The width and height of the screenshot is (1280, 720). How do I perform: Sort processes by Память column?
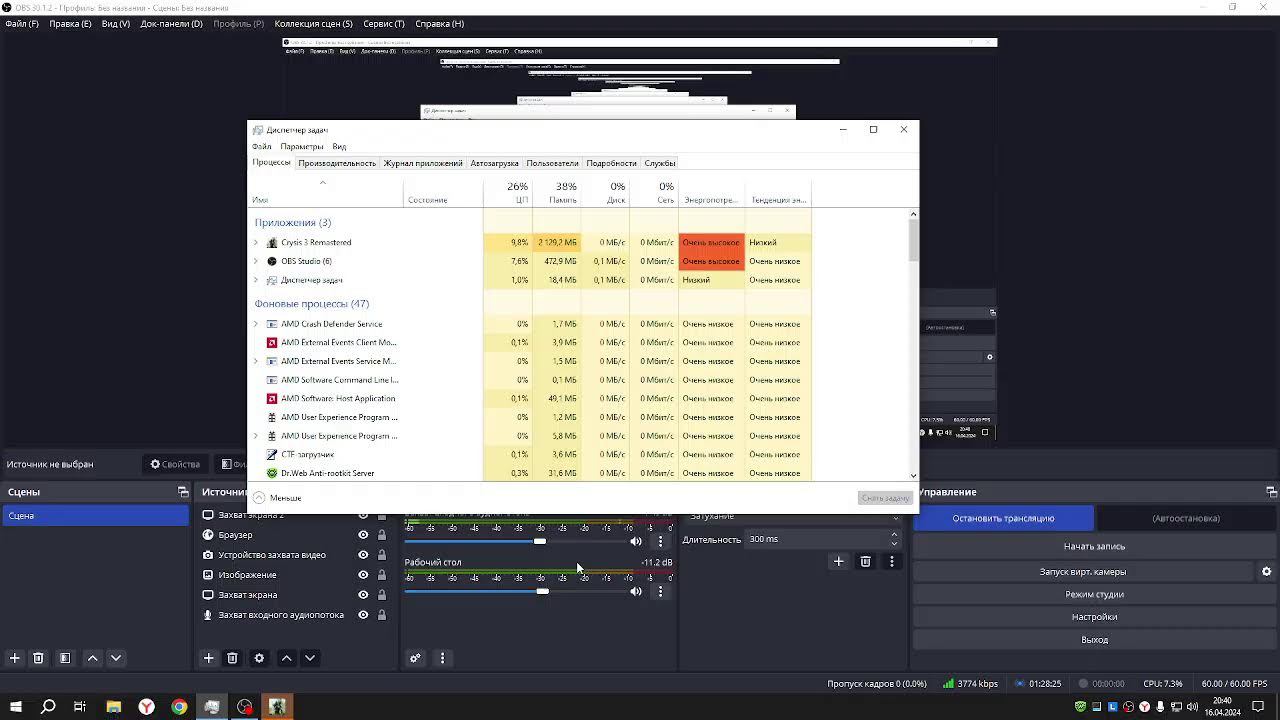pyautogui.click(x=556, y=193)
